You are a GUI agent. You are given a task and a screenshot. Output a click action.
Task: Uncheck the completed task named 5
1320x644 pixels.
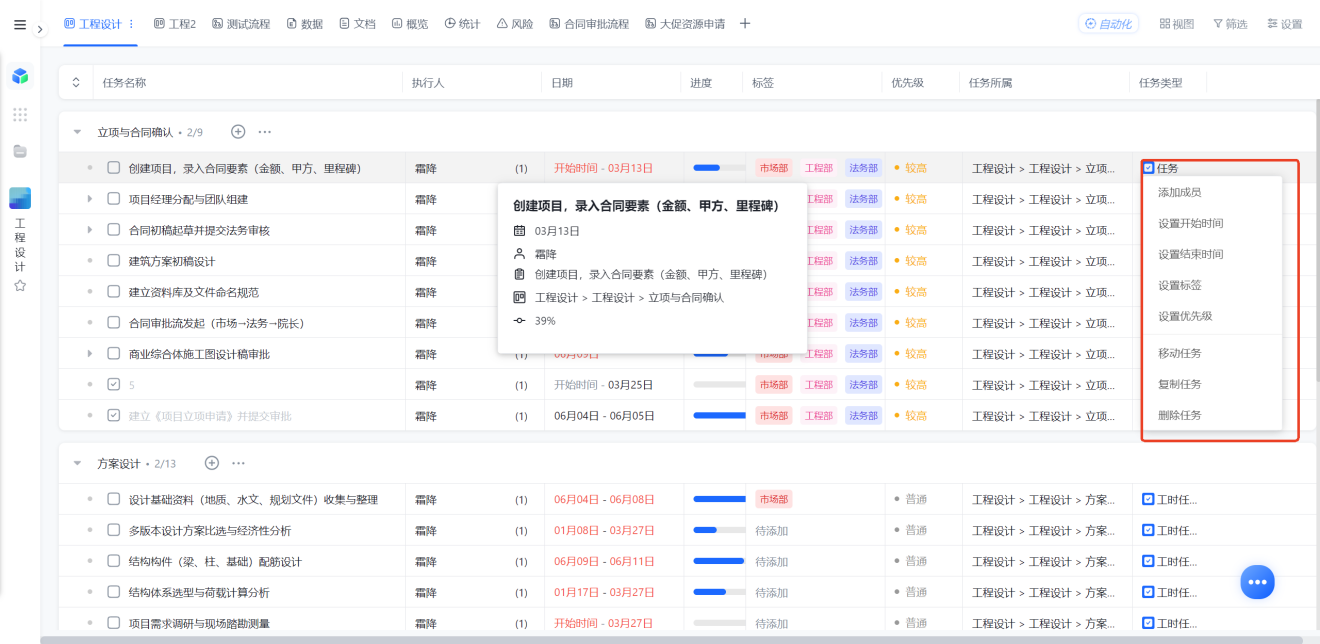pos(114,385)
